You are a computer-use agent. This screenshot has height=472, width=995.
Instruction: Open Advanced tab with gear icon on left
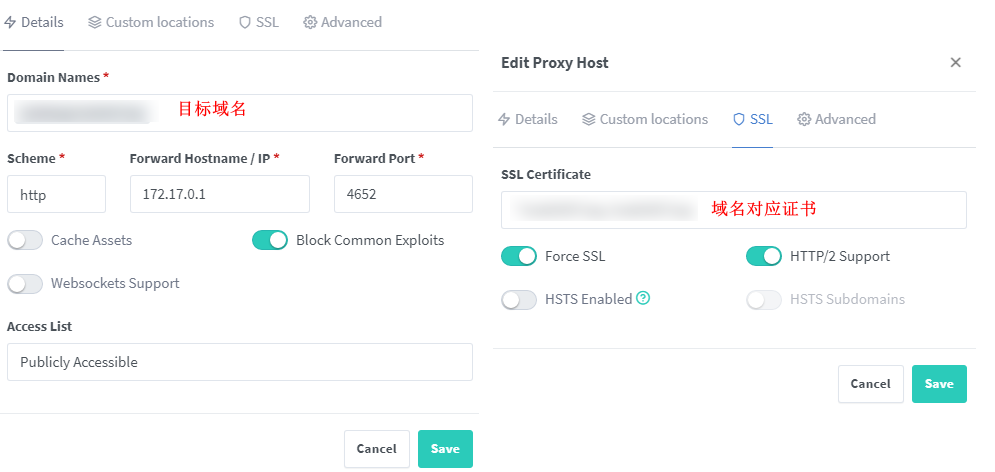(x=342, y=22)
